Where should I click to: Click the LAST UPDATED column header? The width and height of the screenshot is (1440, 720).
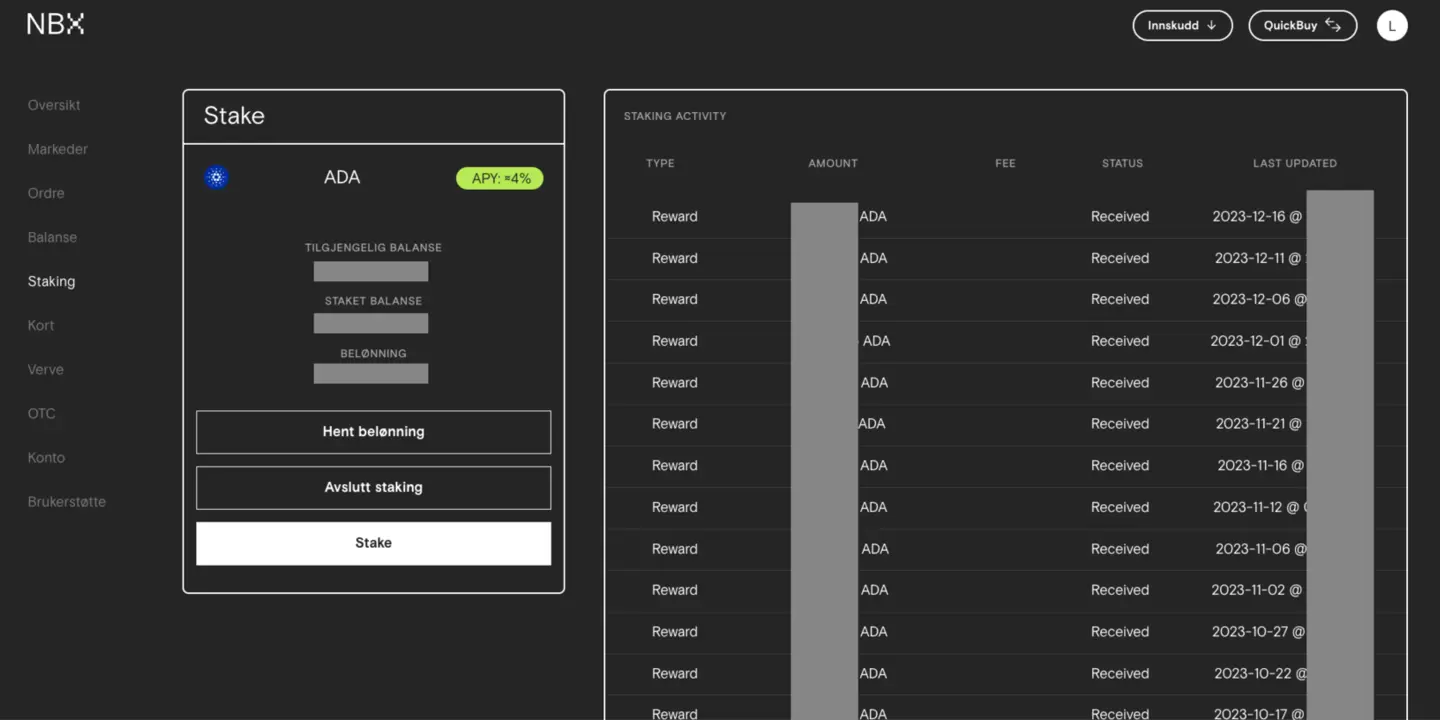[1295, 163]
